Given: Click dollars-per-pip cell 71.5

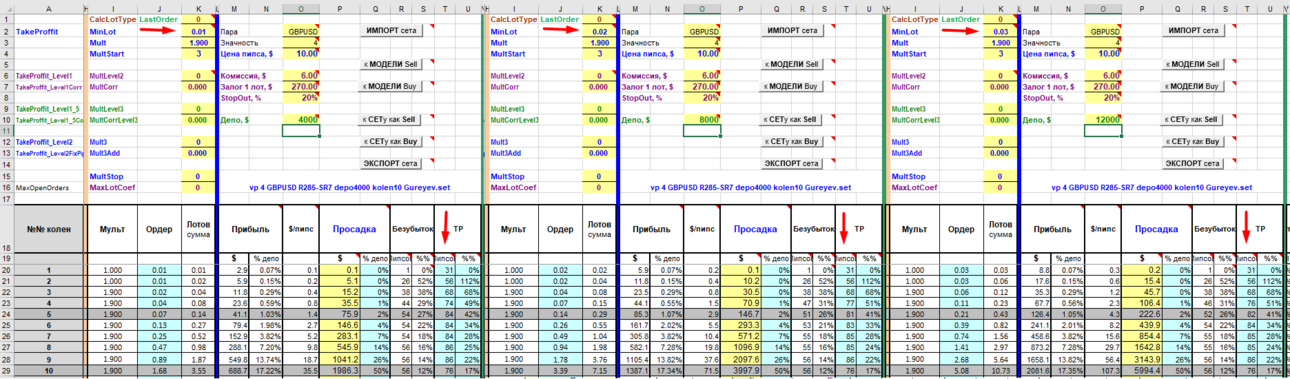Looking at the screenshot, I should (701, 371).
